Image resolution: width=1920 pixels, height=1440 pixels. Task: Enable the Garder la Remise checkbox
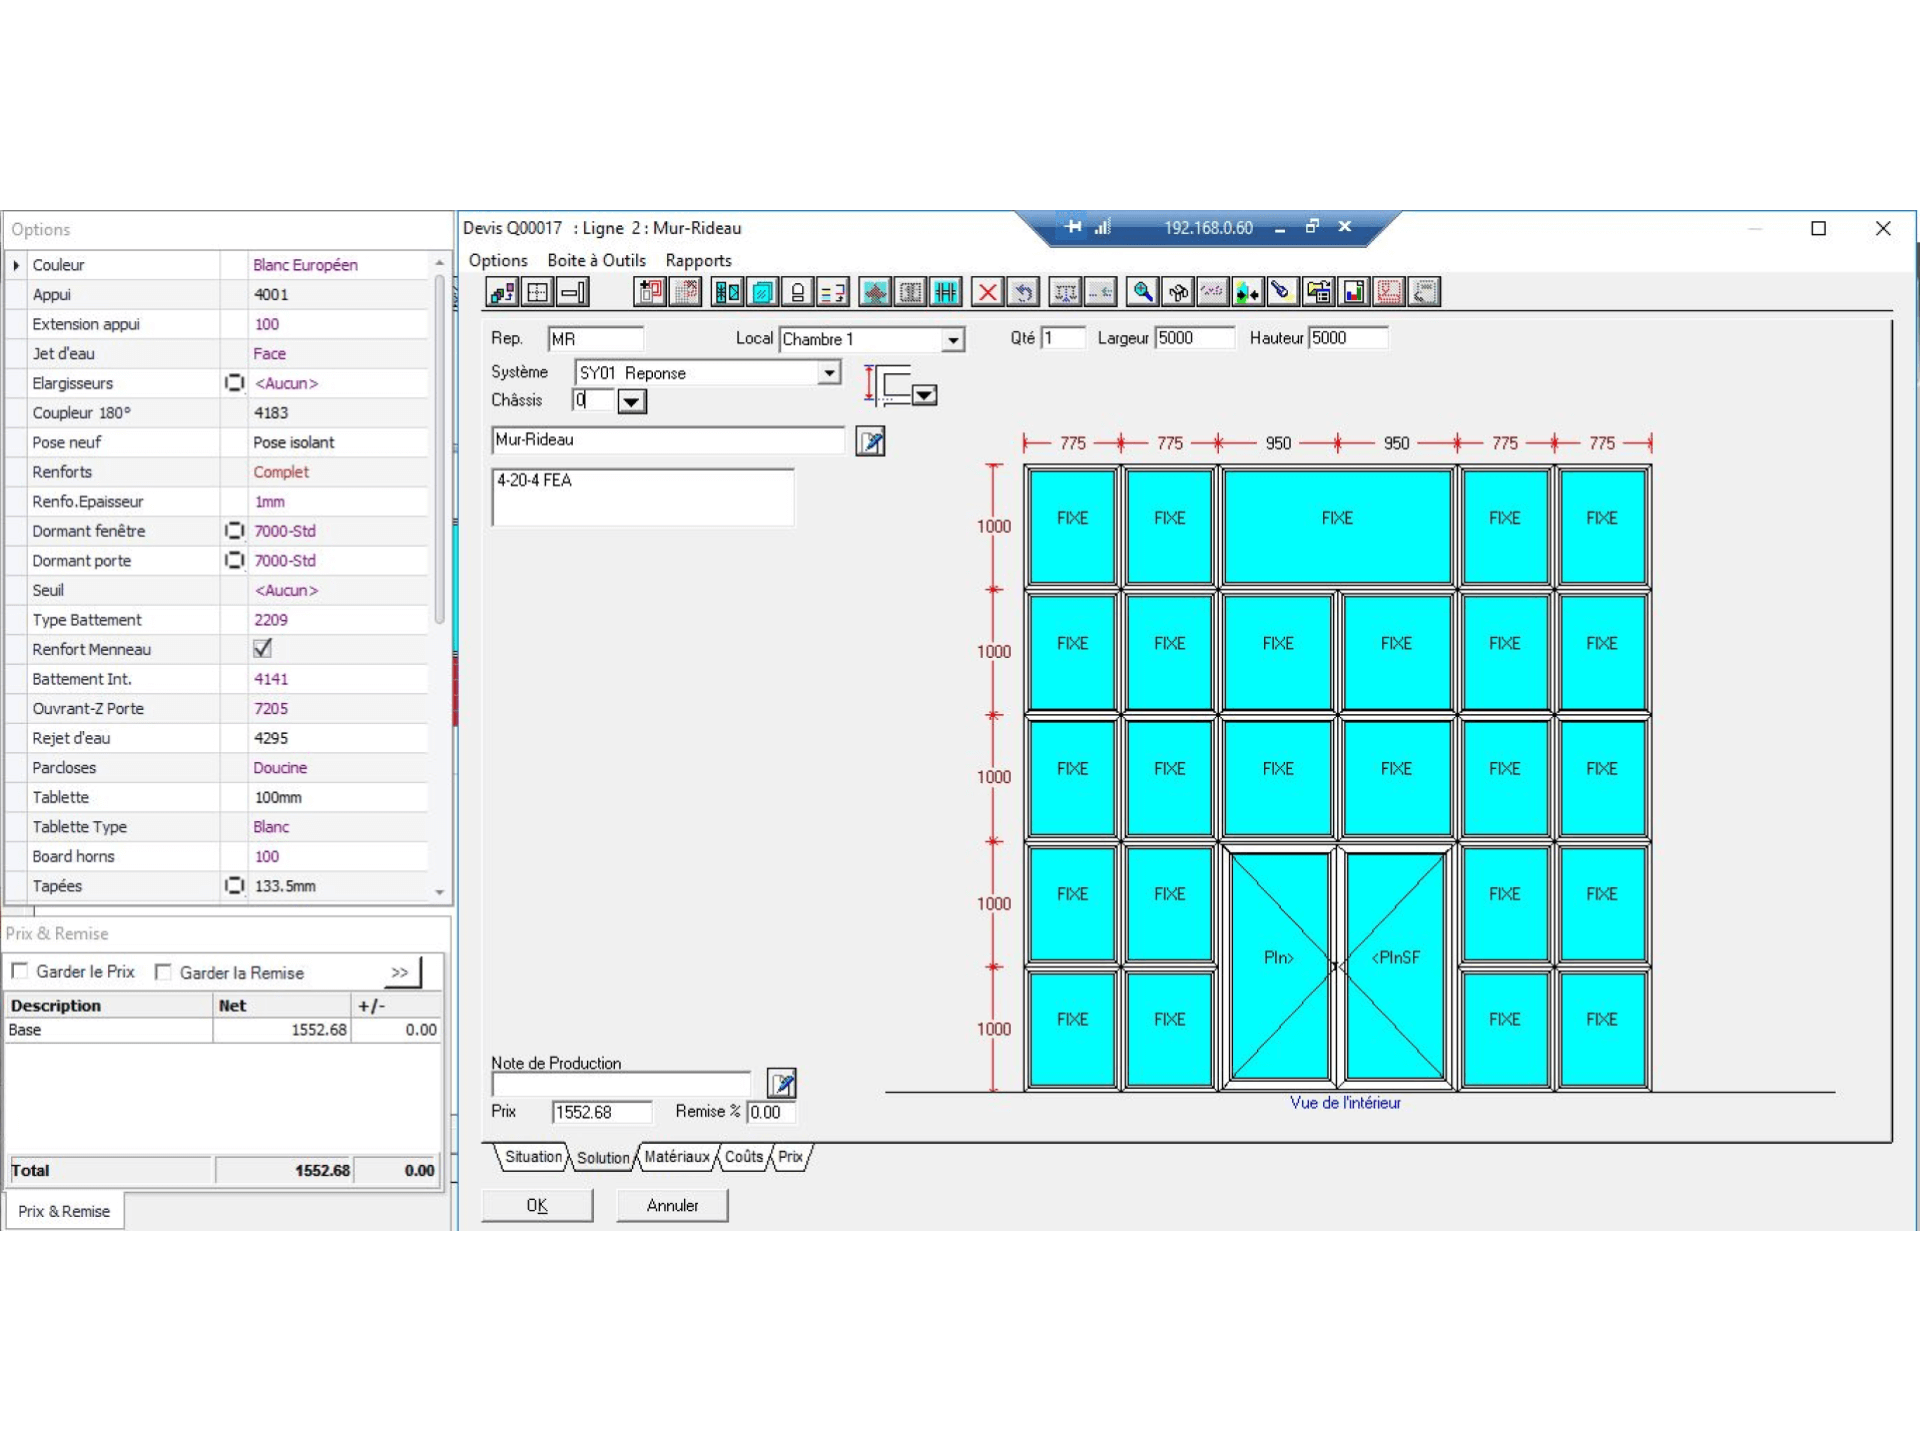164,972
